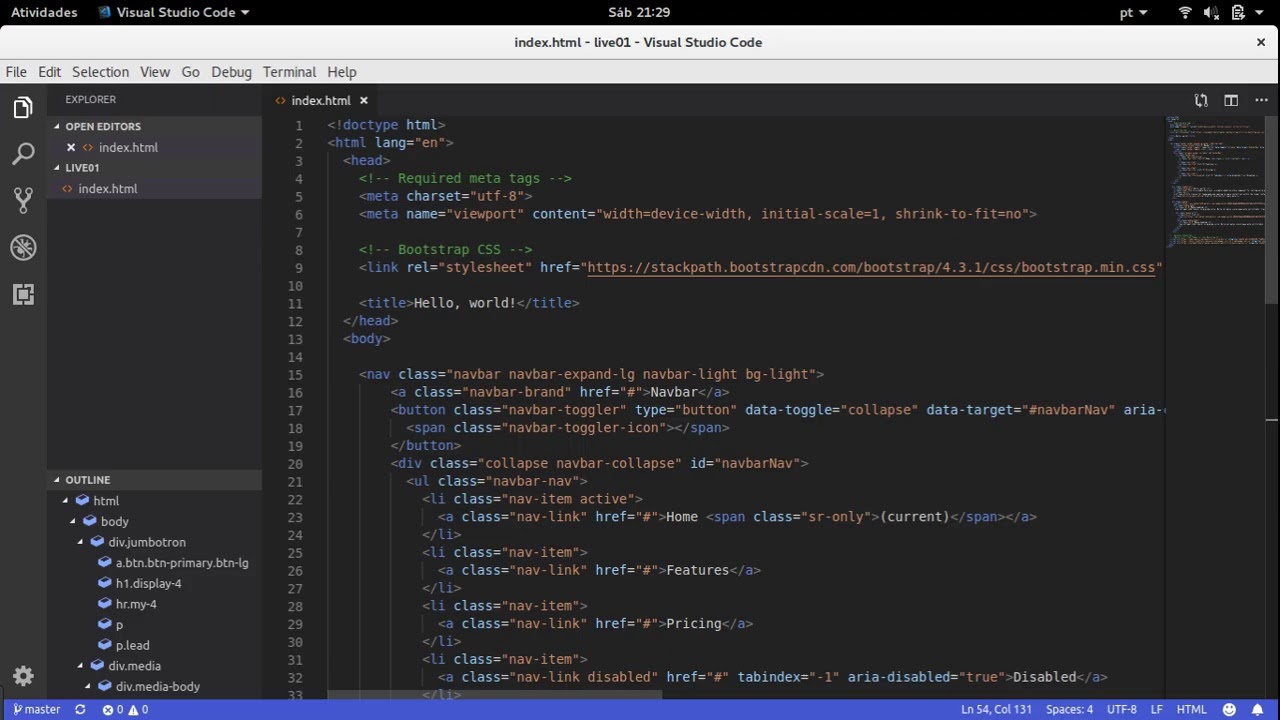
Task: Collapse div.media-body node in Outline
Action: point(88,686)
